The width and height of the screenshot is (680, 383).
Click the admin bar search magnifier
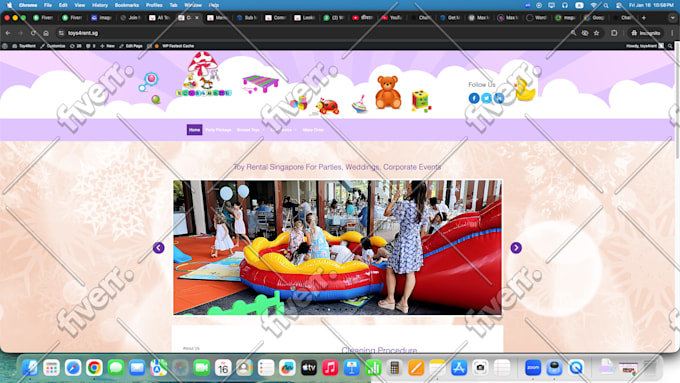click(x=670, y=46)
